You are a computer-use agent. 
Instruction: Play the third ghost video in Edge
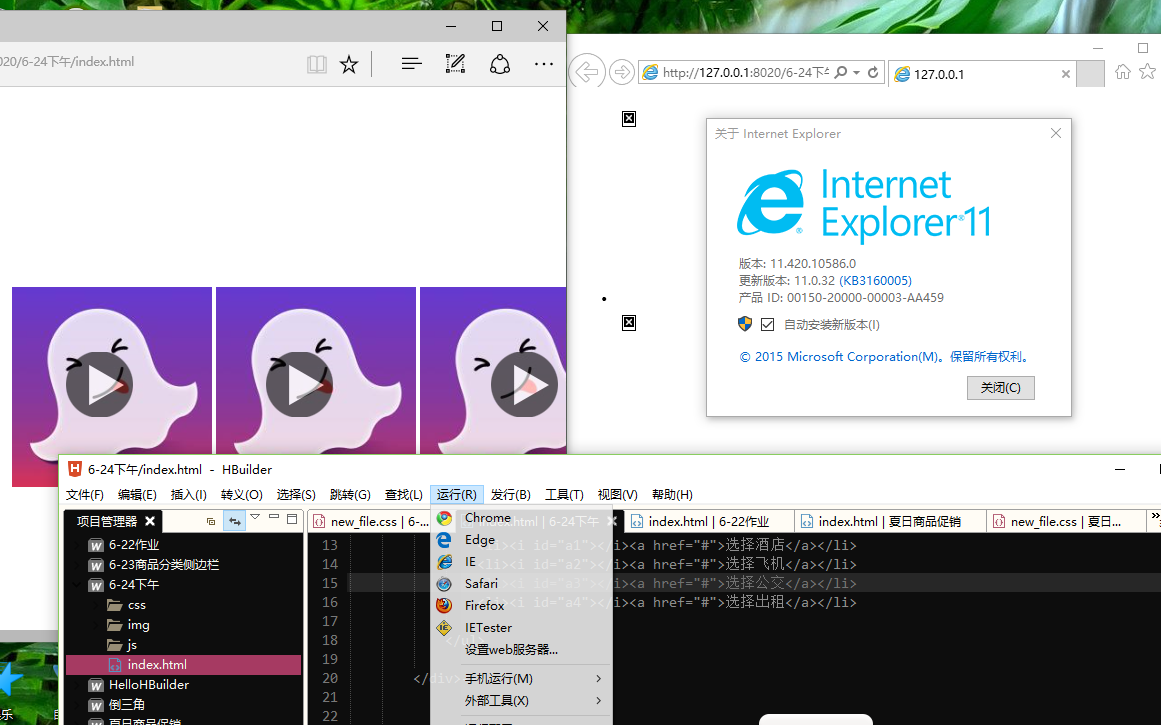click(524, 384)
